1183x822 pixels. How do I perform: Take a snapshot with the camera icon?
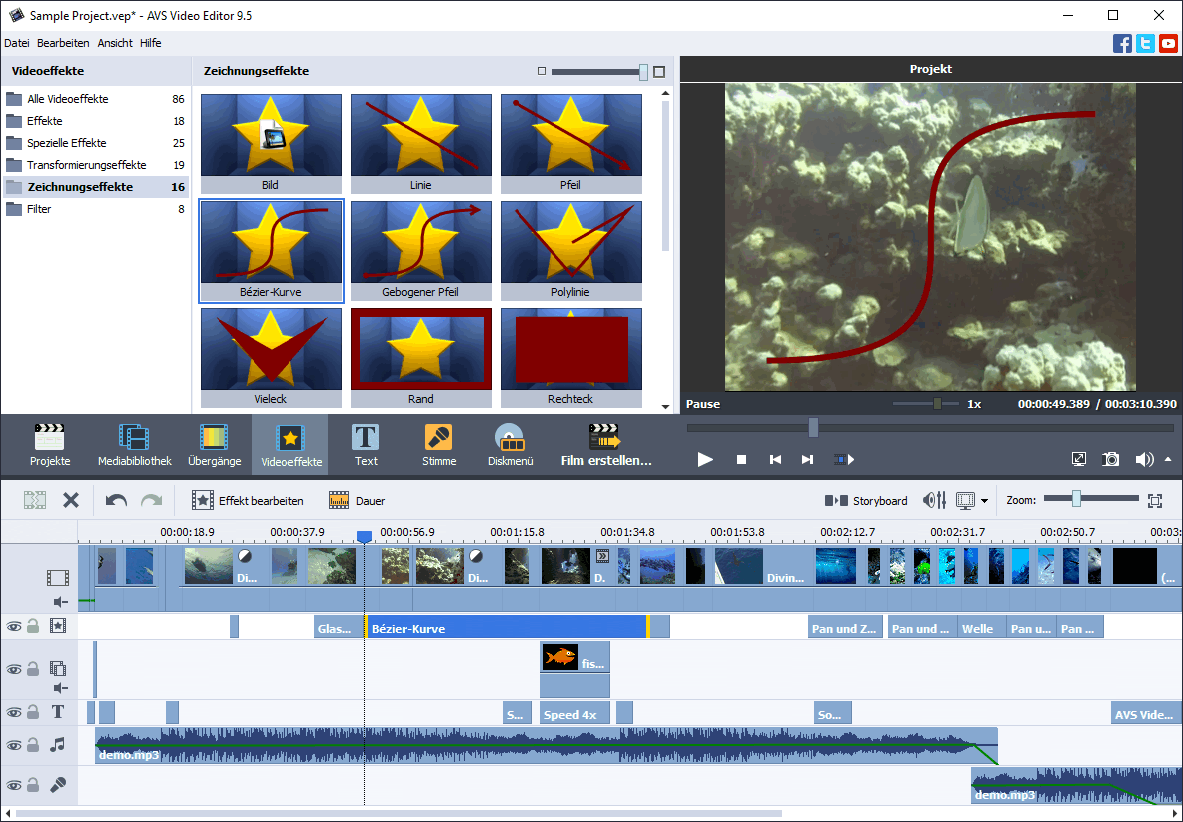[1110, 459]
